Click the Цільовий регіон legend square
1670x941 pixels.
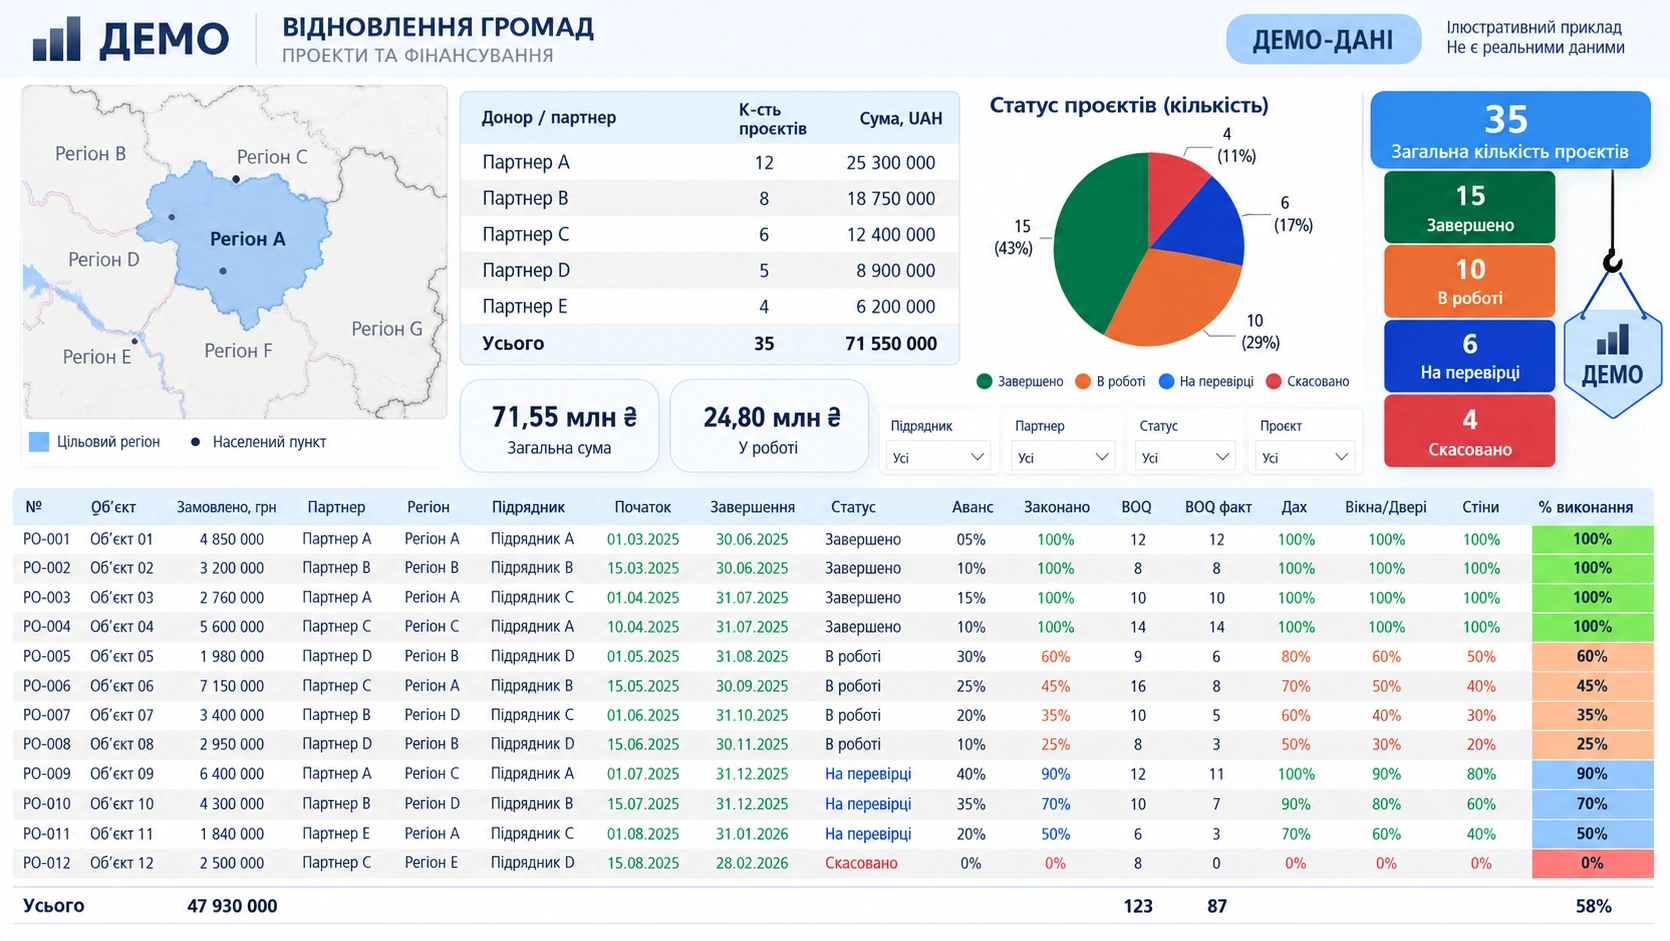(39, 442)
